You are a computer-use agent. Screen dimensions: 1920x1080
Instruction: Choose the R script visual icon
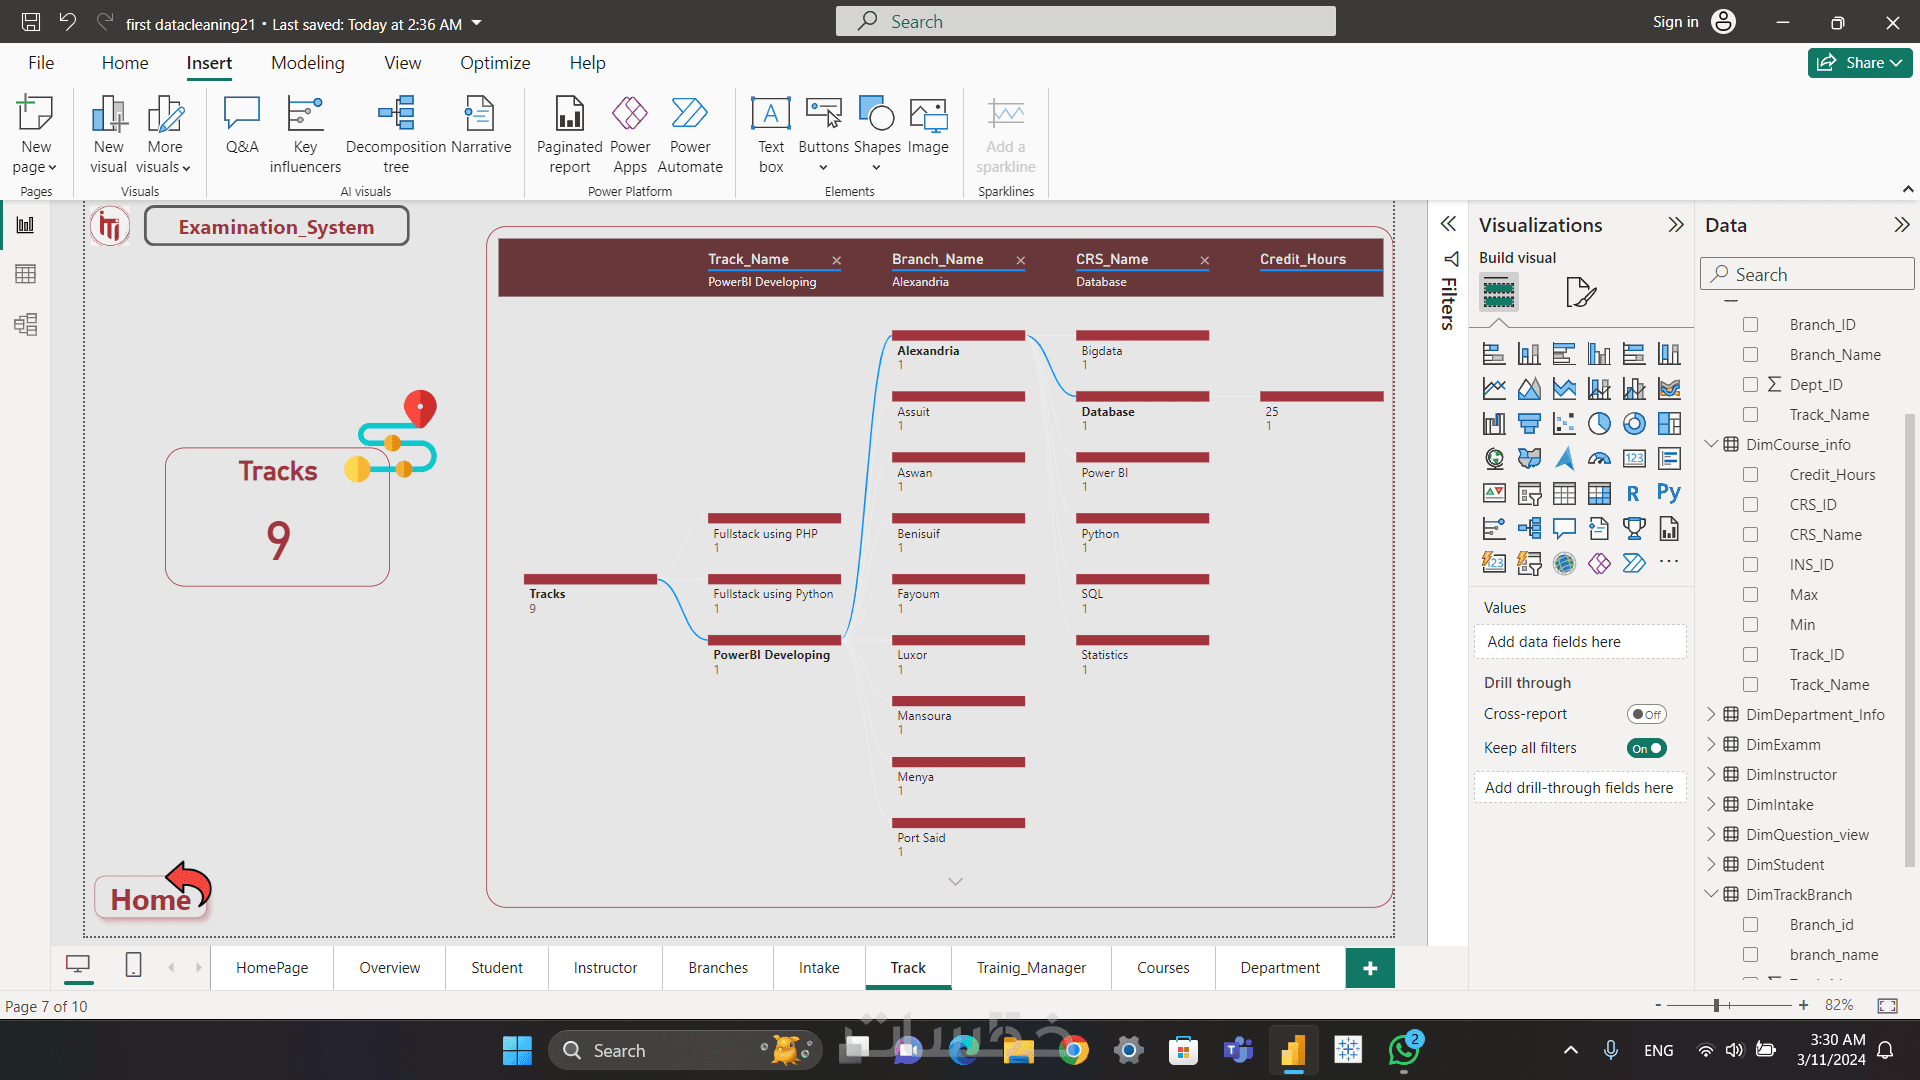click(x=1633, y=493)
